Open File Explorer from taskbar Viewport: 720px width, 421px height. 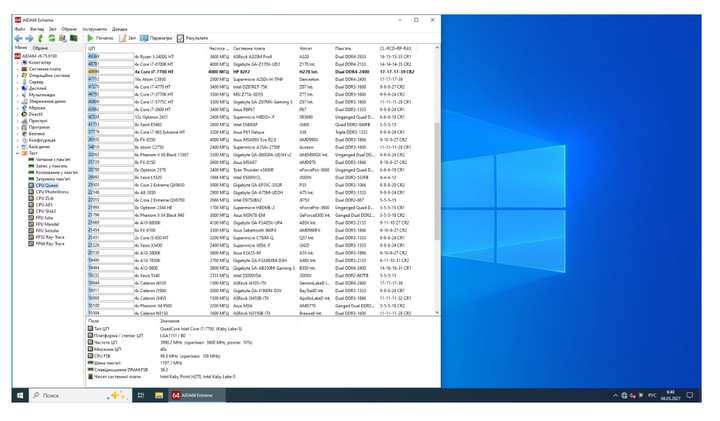click(x=159, y=395)
